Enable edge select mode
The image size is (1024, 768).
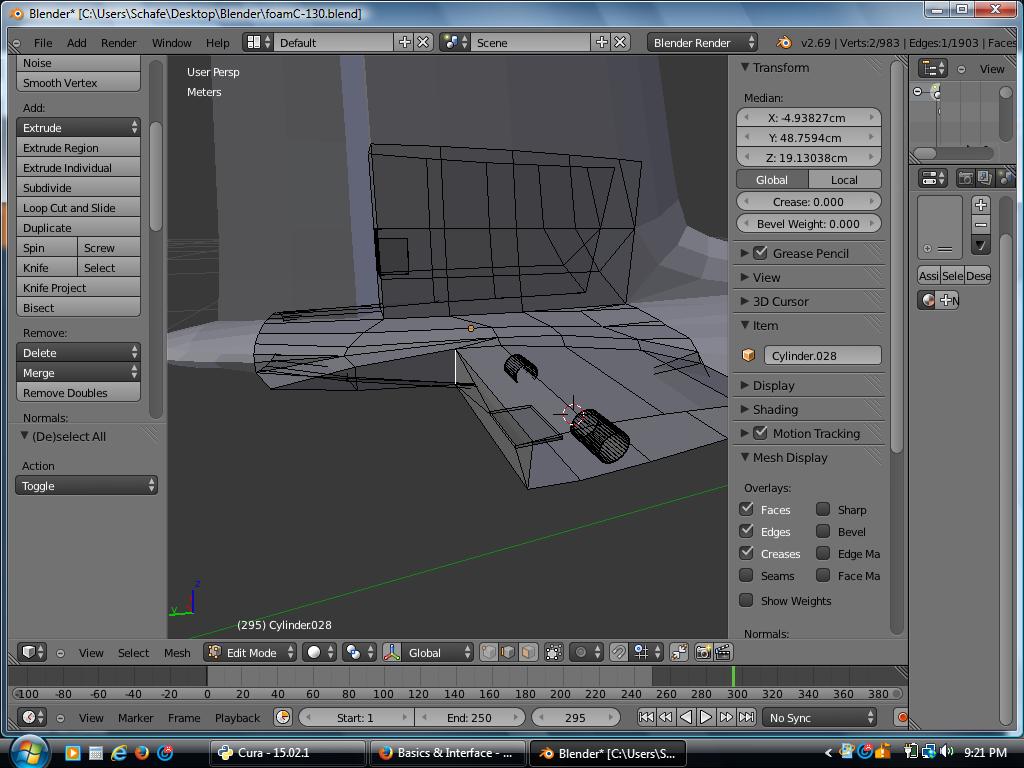[508, 652]
